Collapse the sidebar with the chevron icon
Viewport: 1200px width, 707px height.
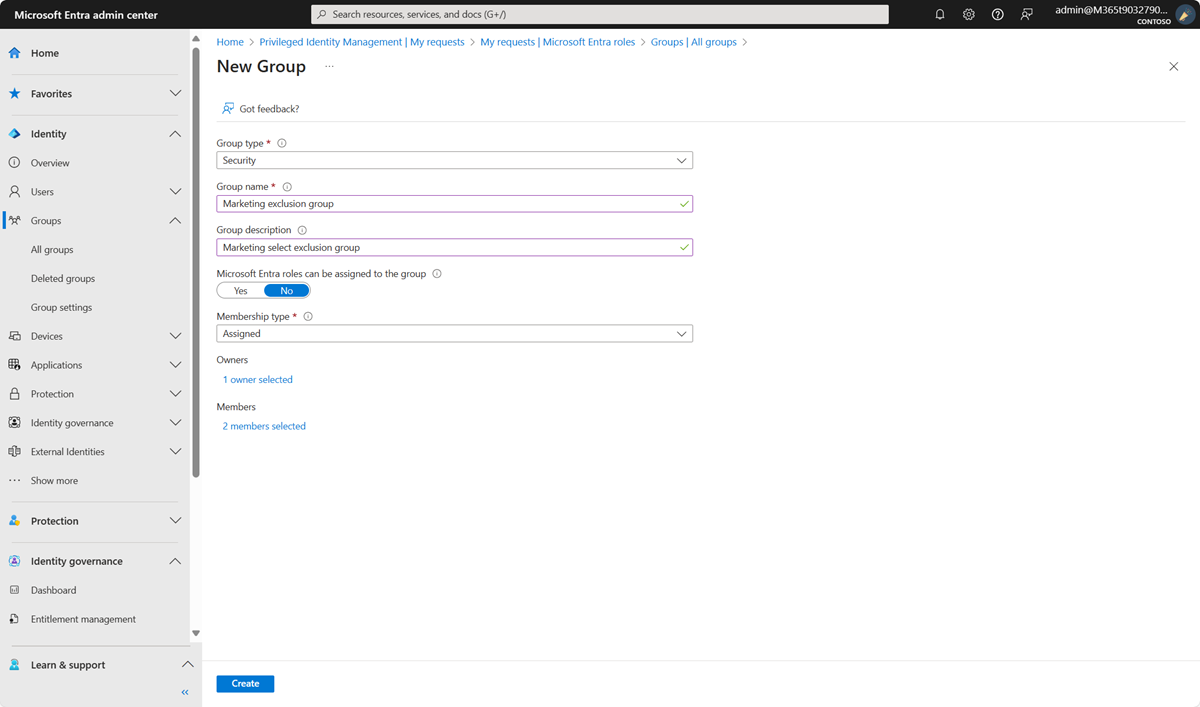(184, 691)
